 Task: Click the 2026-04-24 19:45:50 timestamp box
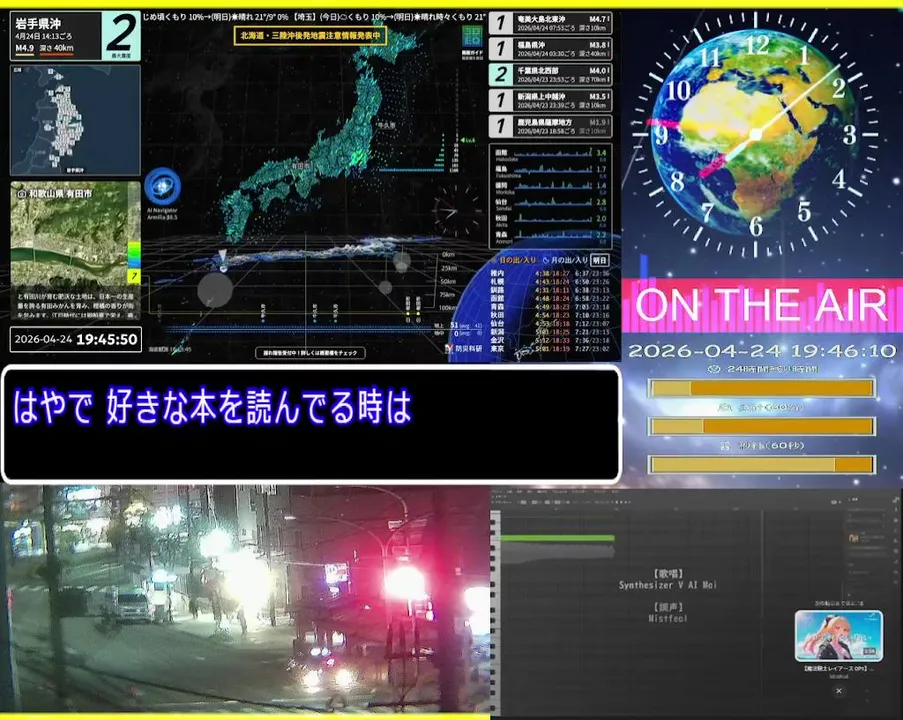[75, 339]
